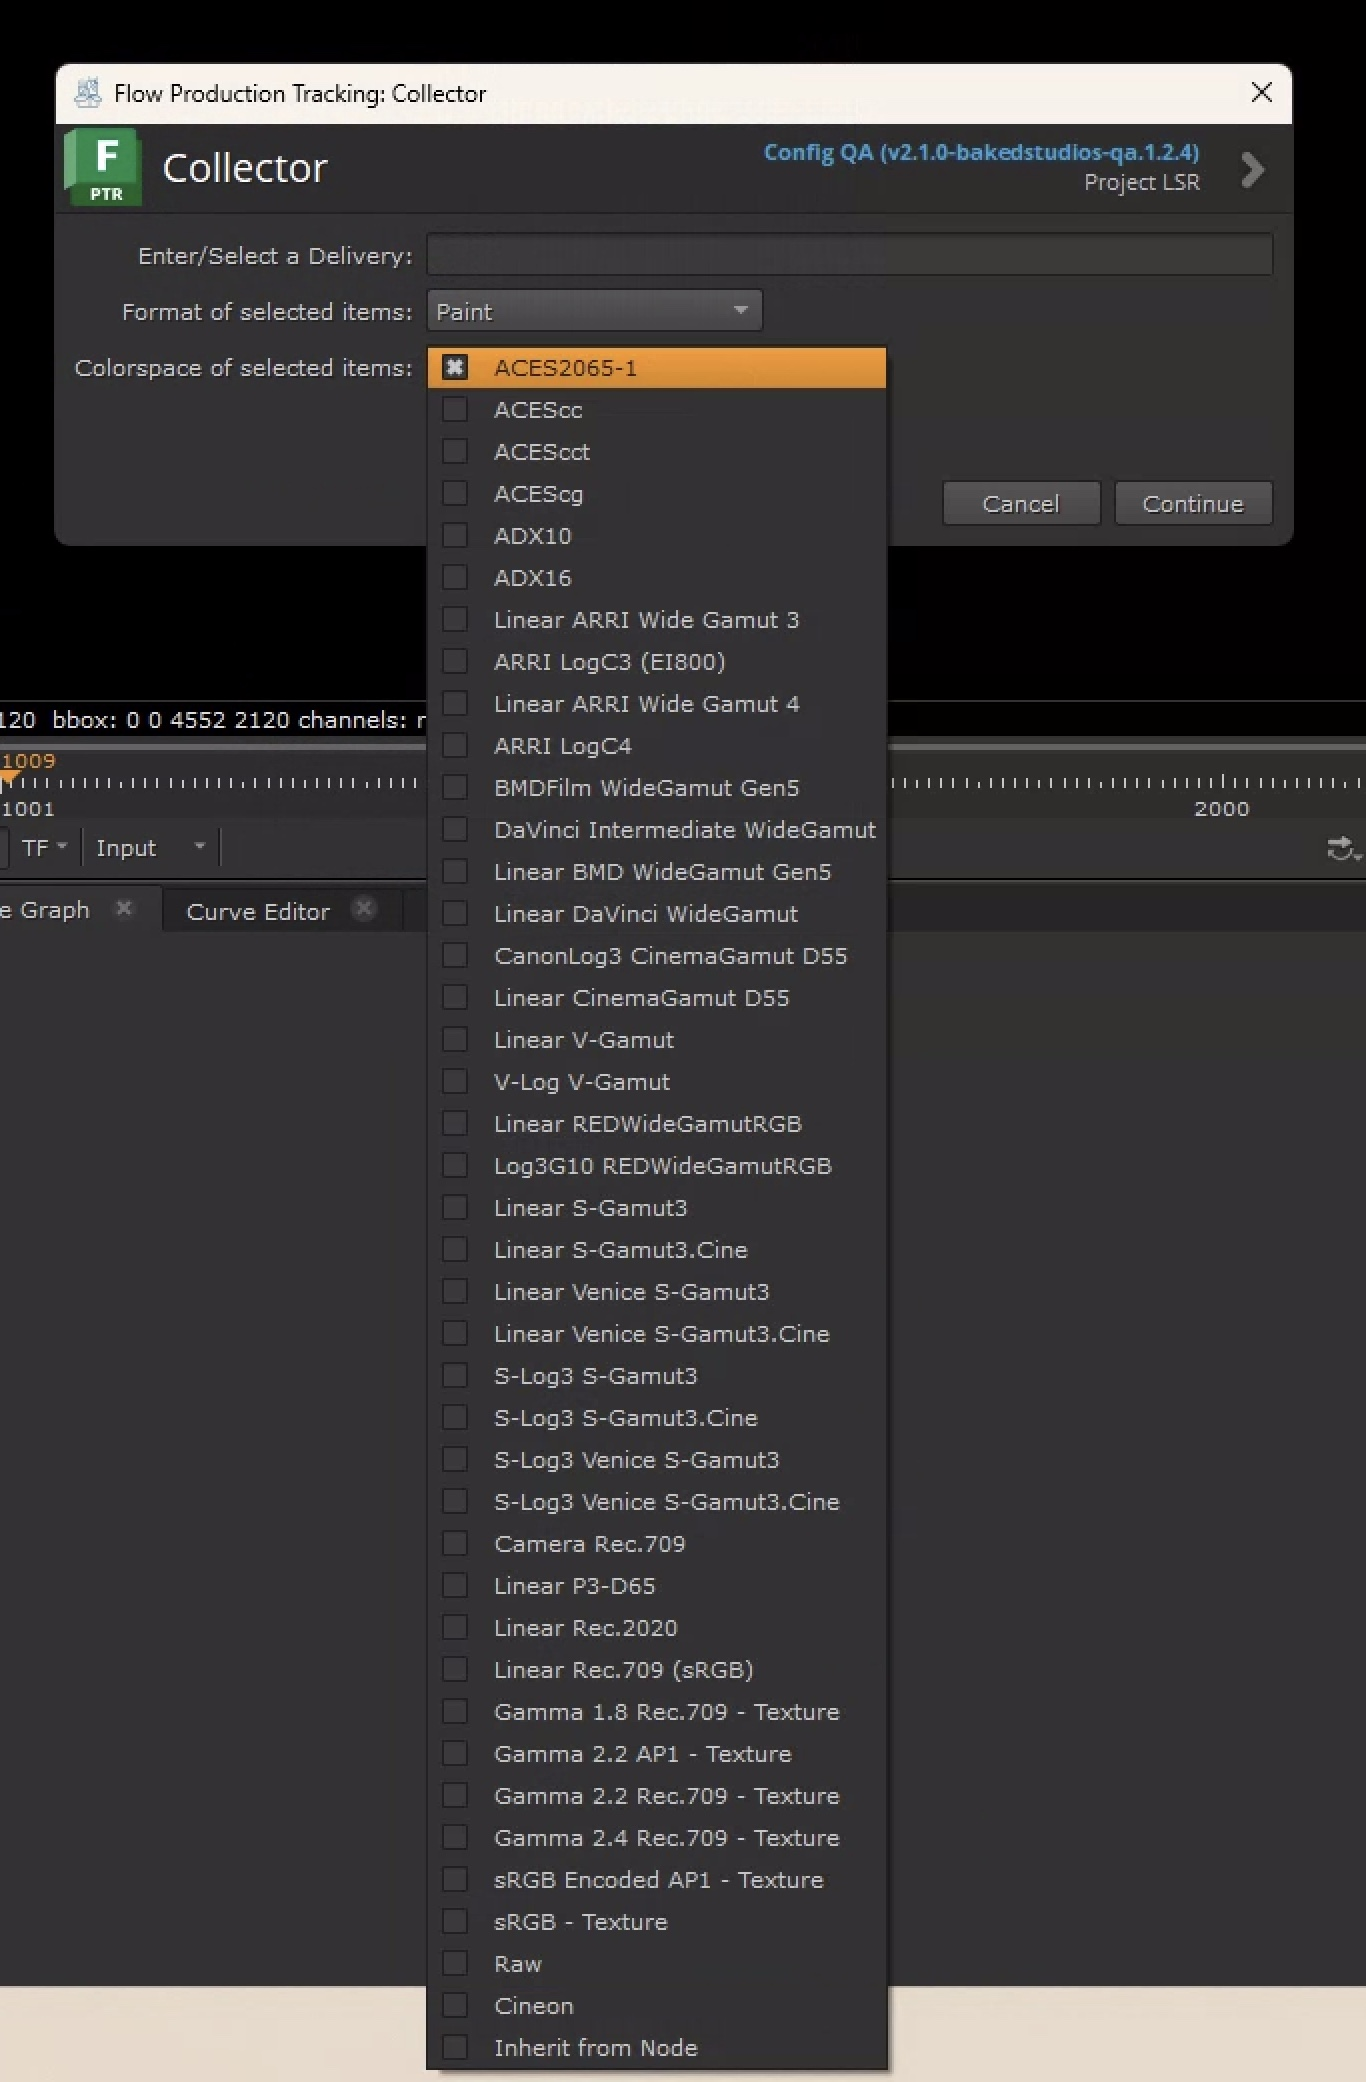This screenshot has width=1366, height=2082.
Task: Choose Linear S-Gamut3 colorspace
Action: 657,1207
